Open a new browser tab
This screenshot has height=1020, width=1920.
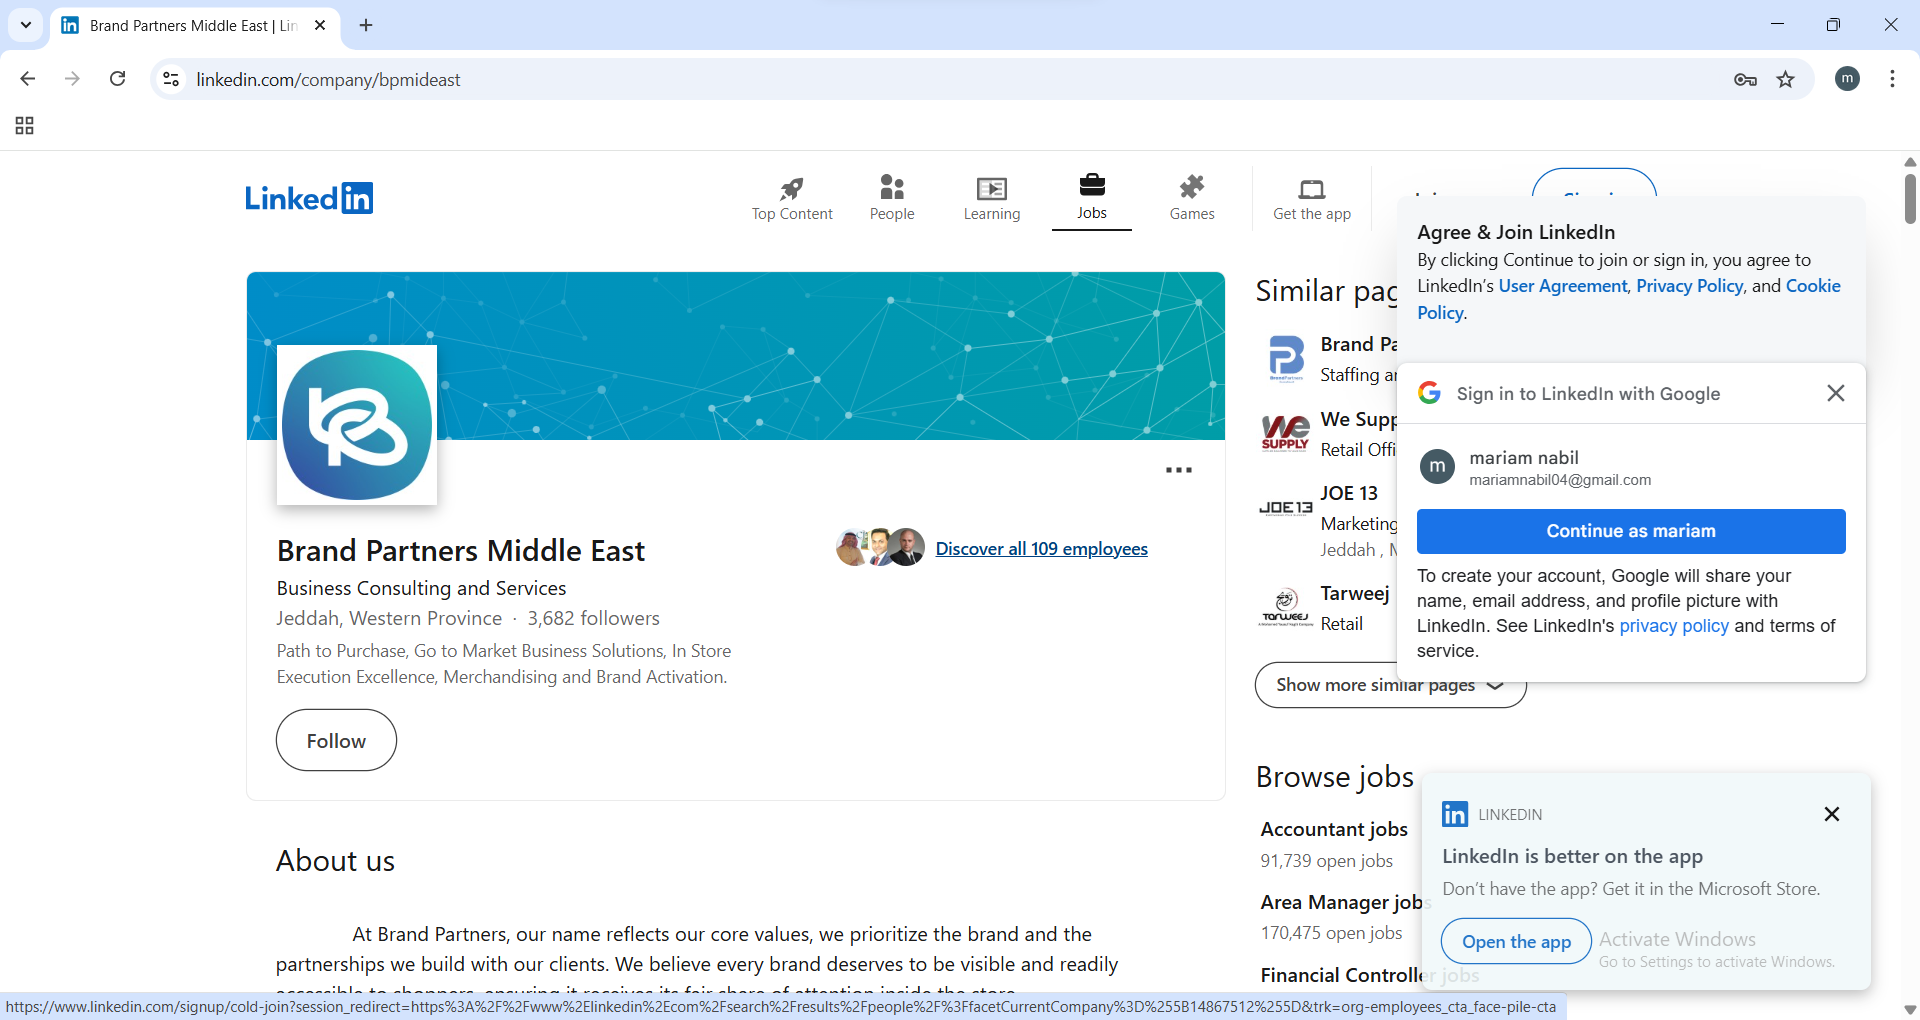click(x=366, y=25)
